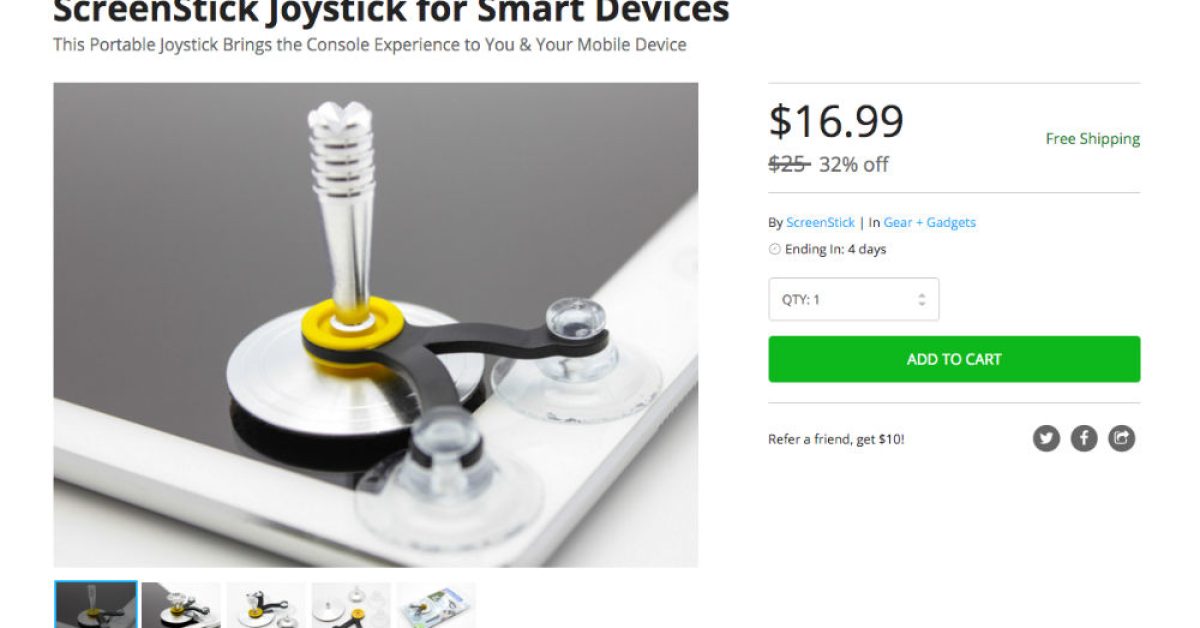This screenshot has height=628, width=1200.
Task: Open the ScreenStick vendor link
Action: pos(820,223)
